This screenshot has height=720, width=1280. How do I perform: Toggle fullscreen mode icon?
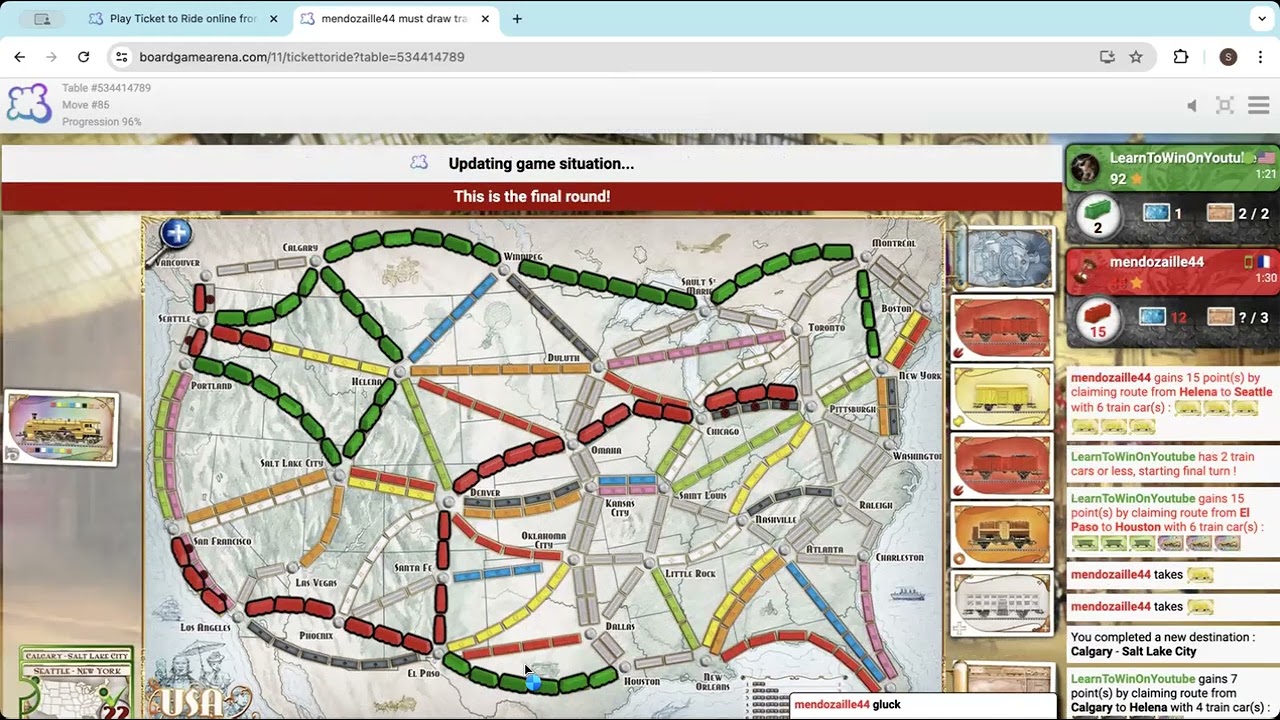tap(1225, 105)
